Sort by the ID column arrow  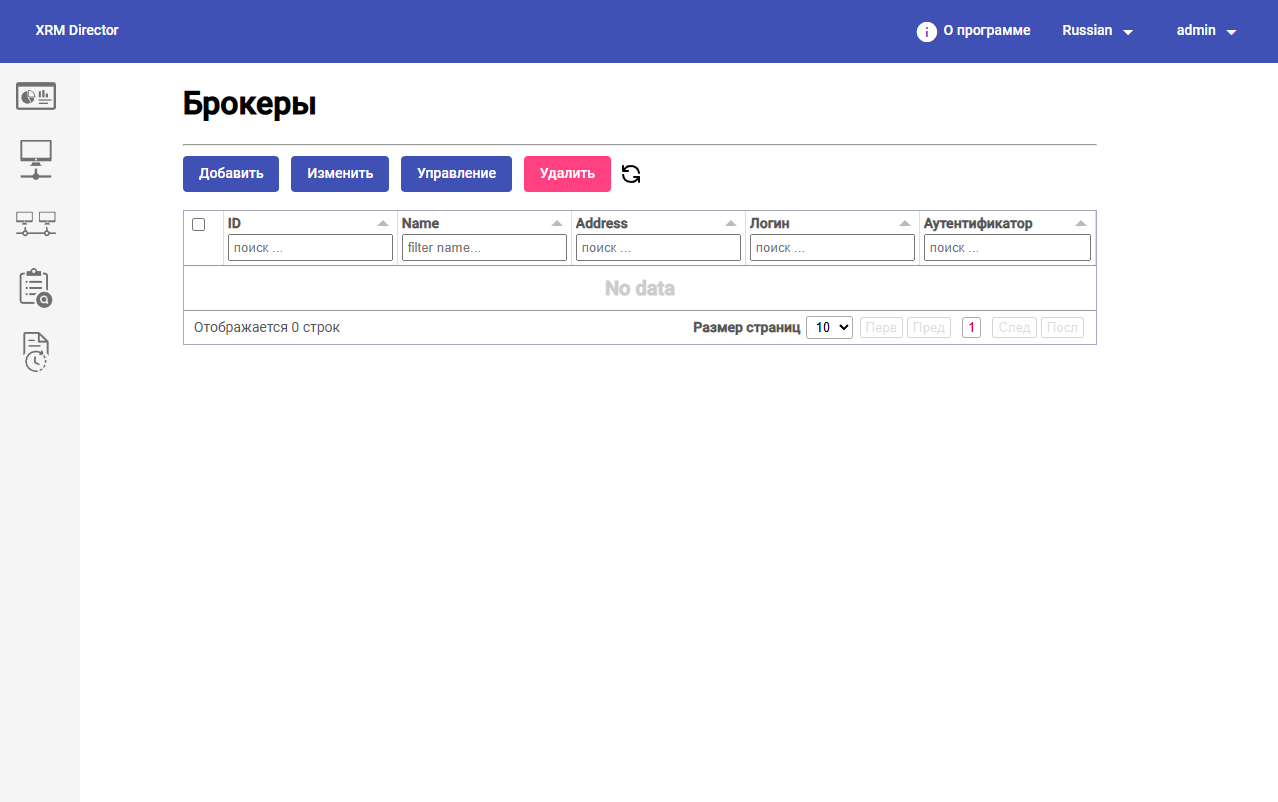(x=383, y=224)
